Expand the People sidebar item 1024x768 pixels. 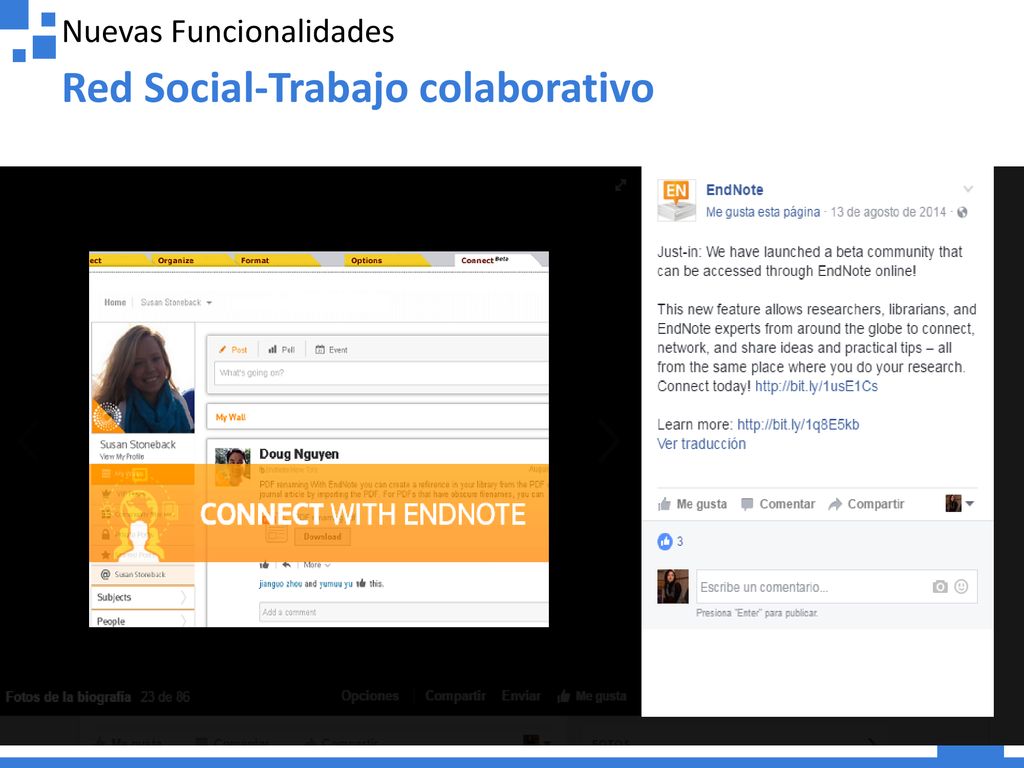(142, 620)
